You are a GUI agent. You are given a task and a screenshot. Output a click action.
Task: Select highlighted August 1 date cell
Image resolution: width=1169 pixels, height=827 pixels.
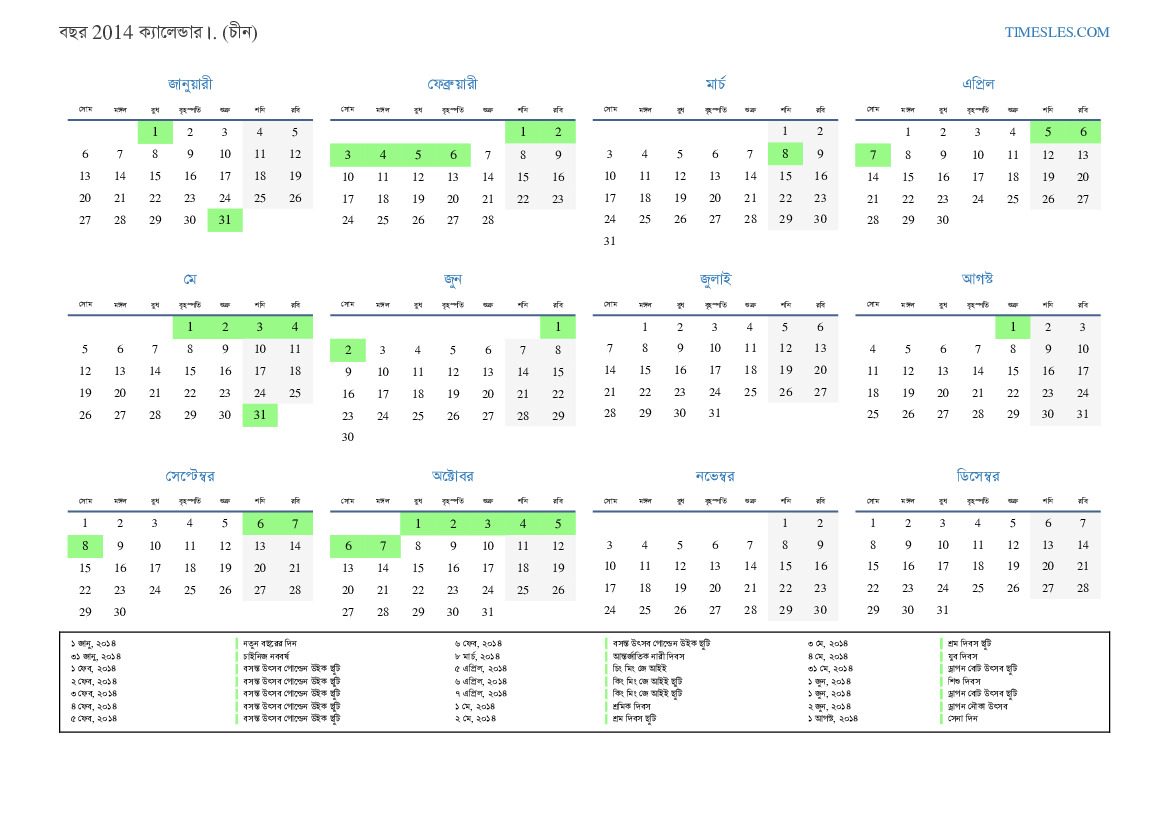coord(1012,327)
